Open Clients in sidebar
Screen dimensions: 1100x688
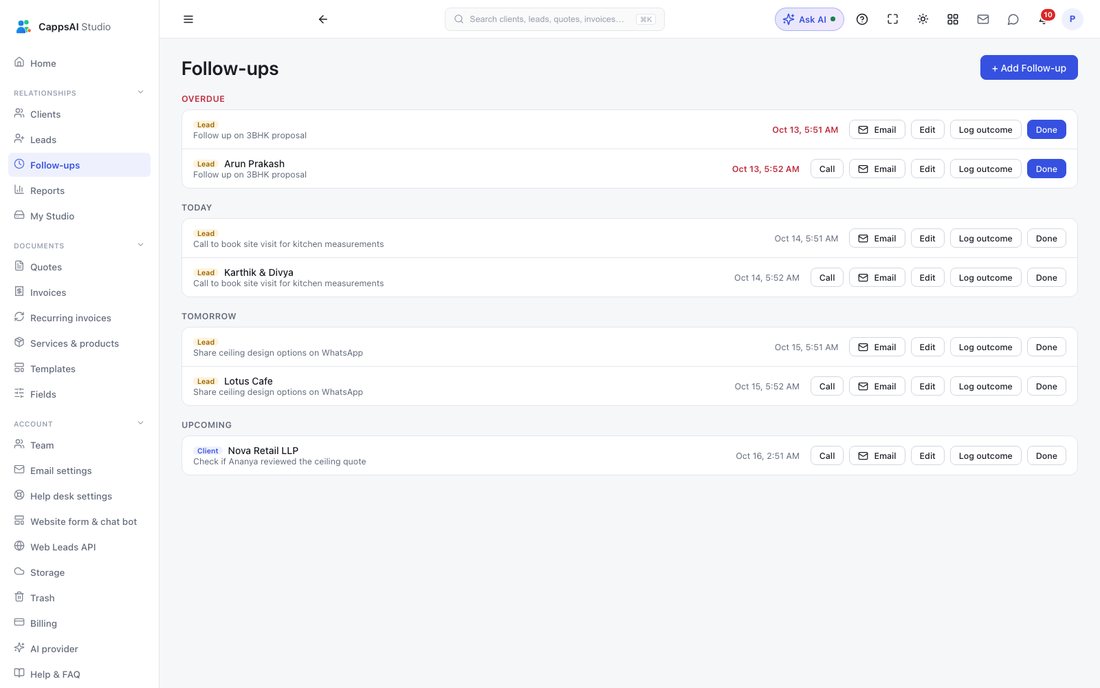(x=79, y=114)
